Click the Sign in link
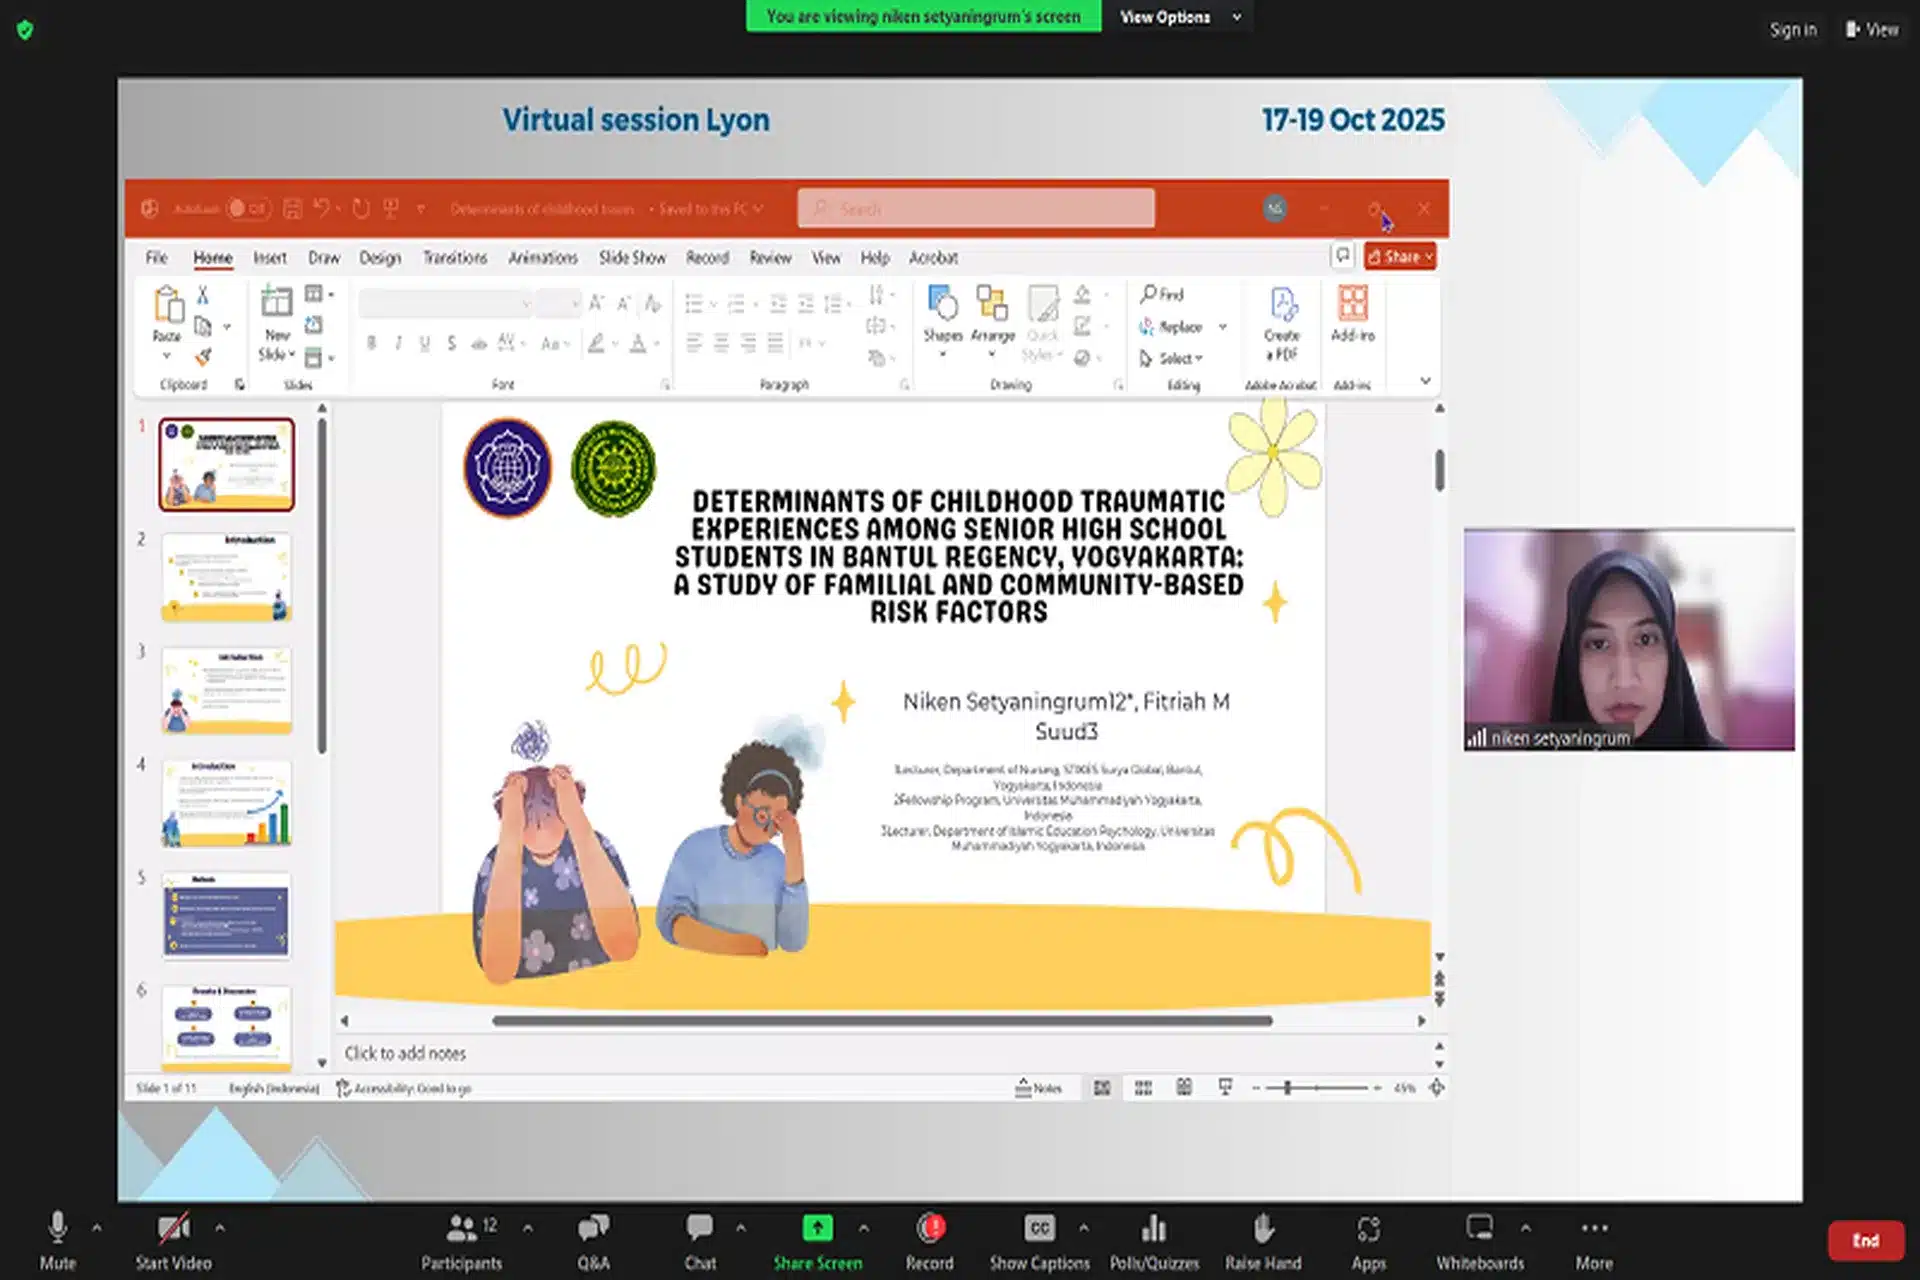This screenshot has width=1920, height=1280. (1793, 30)
